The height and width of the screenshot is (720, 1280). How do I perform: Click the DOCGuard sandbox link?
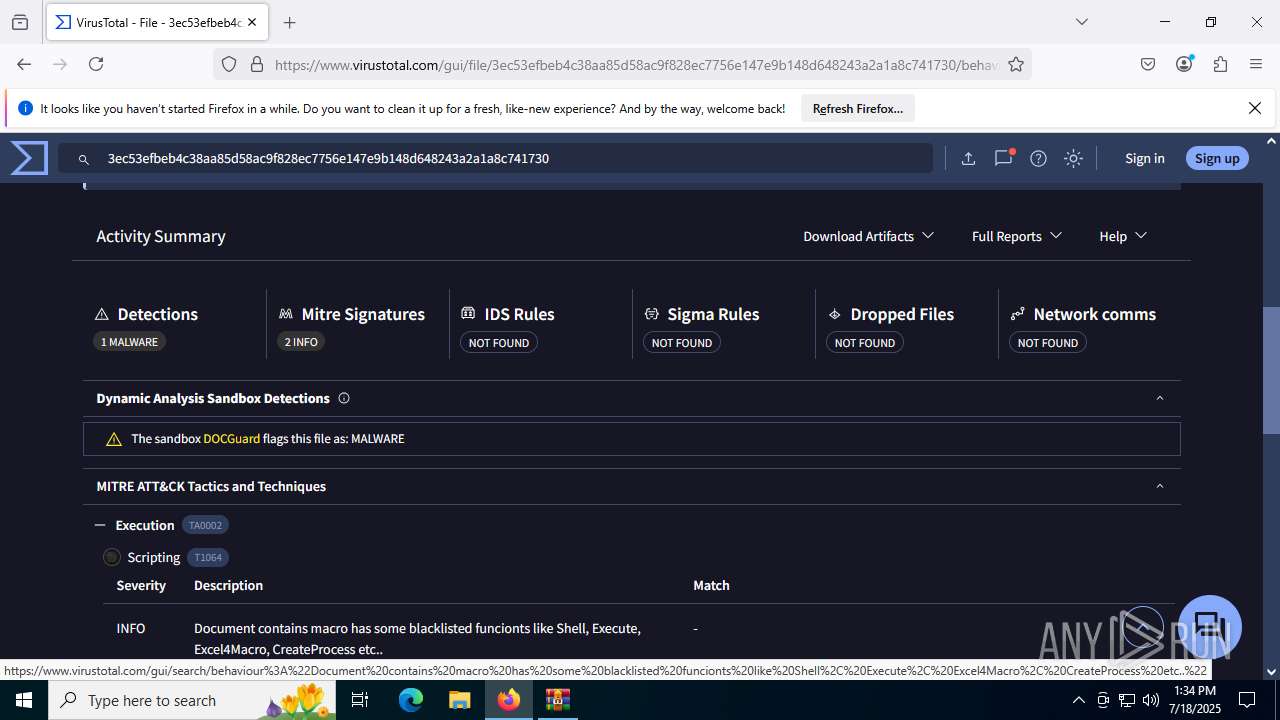(231, 438)
